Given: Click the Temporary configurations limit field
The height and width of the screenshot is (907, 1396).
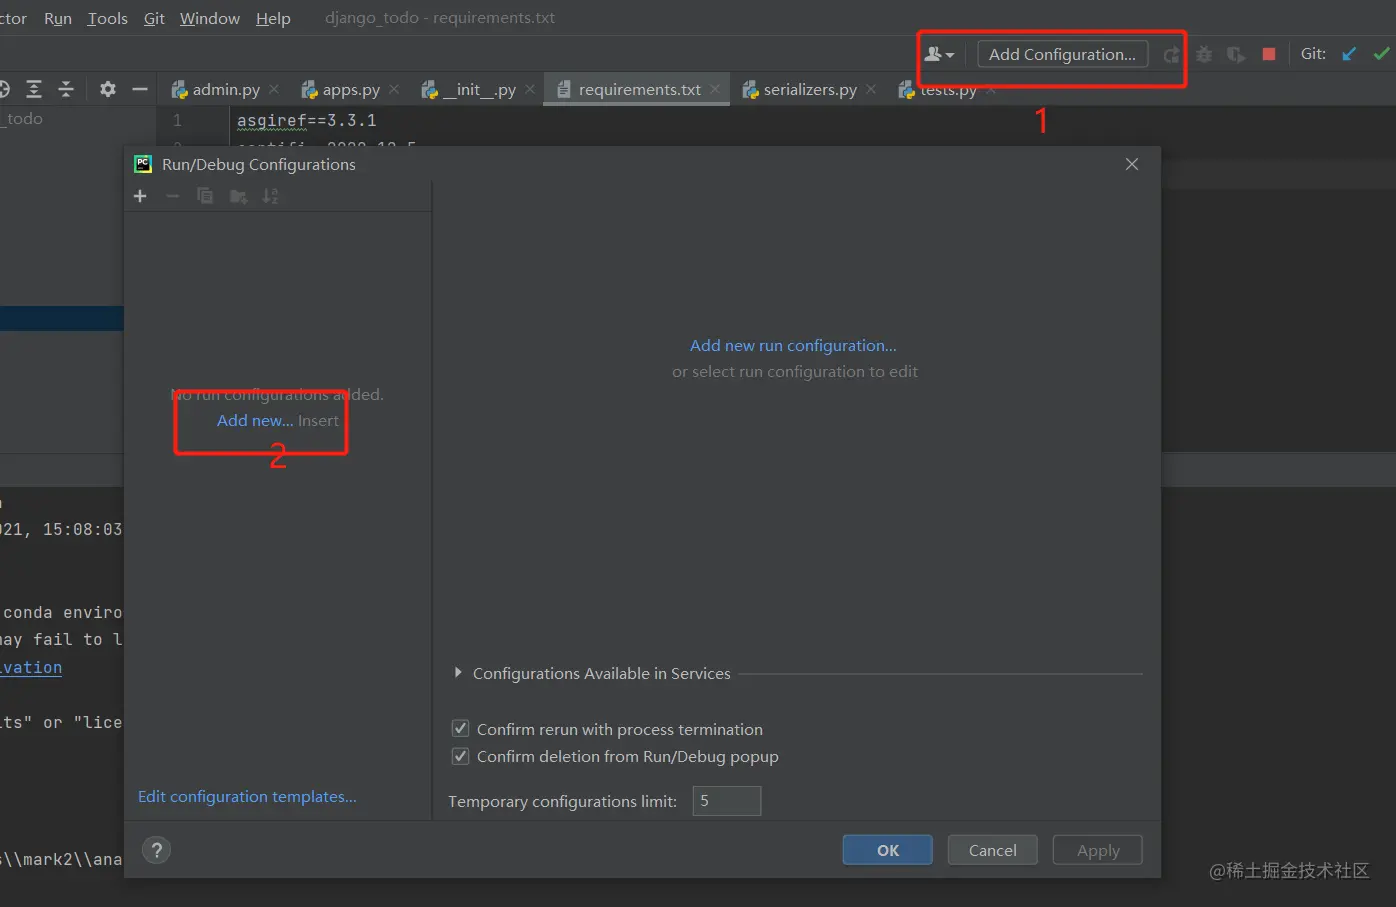Looking at the screenshot, I should (727, 801).
